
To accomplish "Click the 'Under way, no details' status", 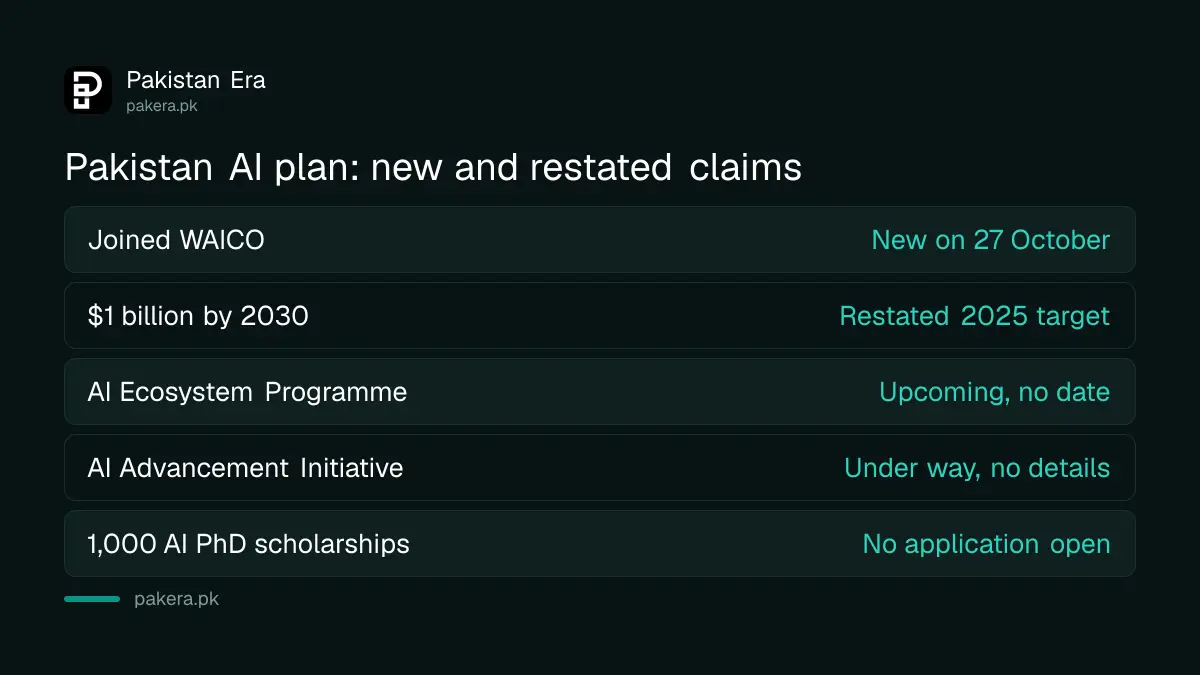I will [x=977, y=468].
